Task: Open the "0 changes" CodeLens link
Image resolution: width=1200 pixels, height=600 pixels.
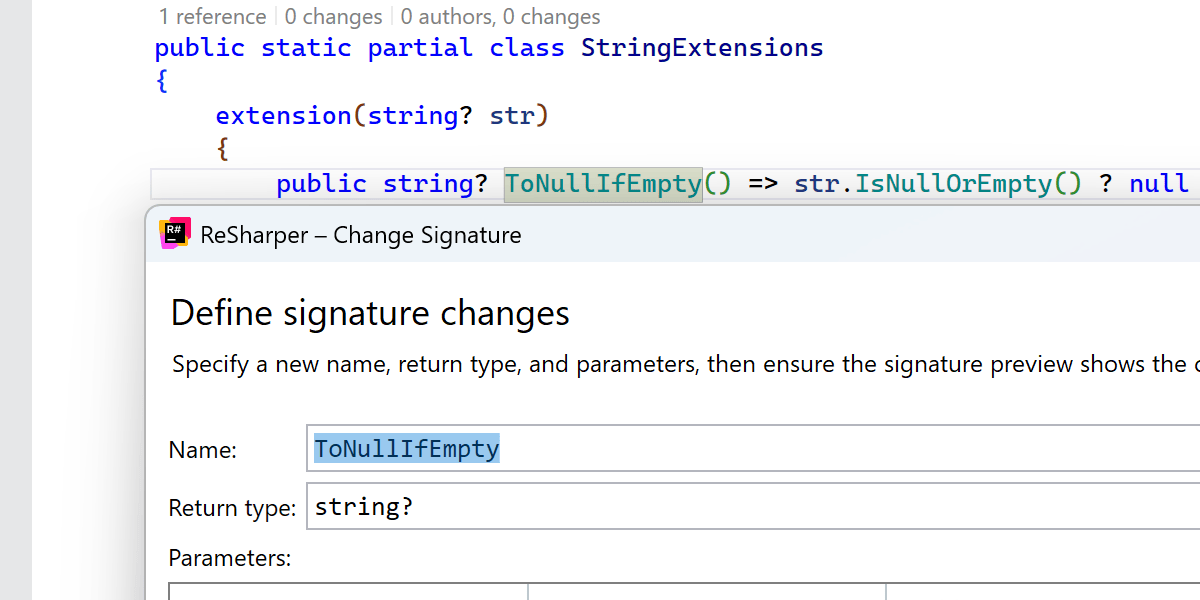Action: 333,17
